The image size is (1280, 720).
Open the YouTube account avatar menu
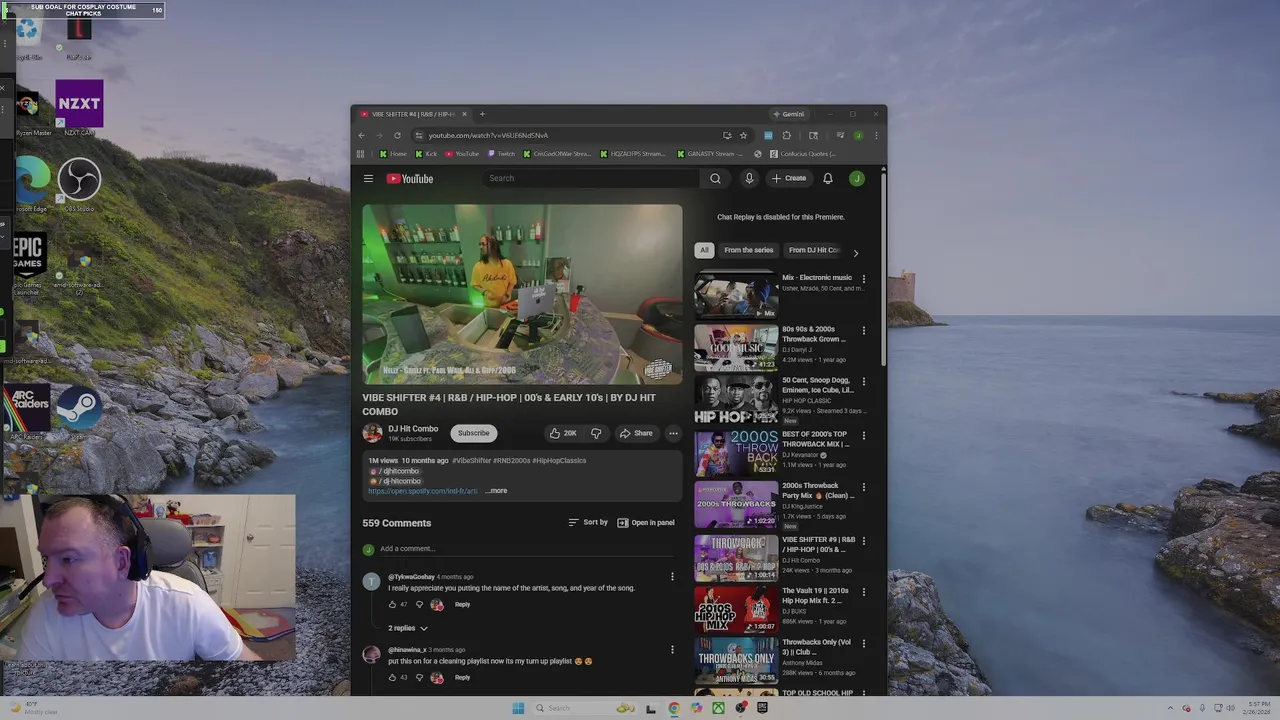point(857,179)
